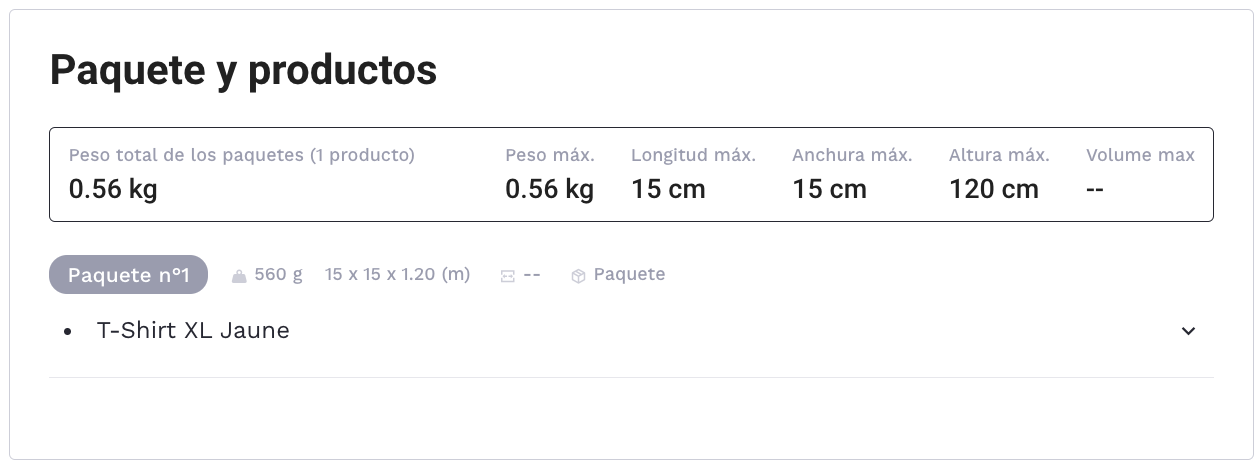This screenshot has width=1258, height=472.
Task: Expand the T-Shirt XL Jaune row chevron
Action: click(1188, 331)
